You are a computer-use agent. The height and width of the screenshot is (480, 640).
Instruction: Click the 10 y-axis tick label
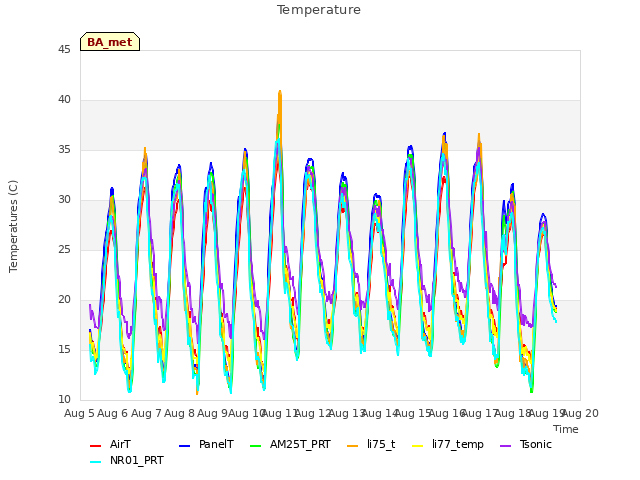(64, 400)
